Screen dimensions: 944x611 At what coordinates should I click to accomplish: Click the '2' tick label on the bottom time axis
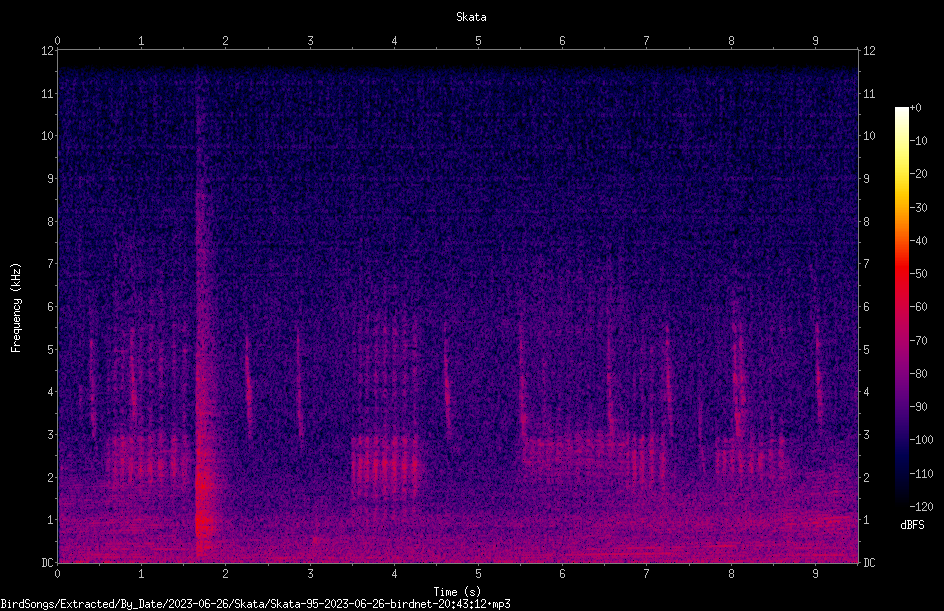click(x=226, y=574)
